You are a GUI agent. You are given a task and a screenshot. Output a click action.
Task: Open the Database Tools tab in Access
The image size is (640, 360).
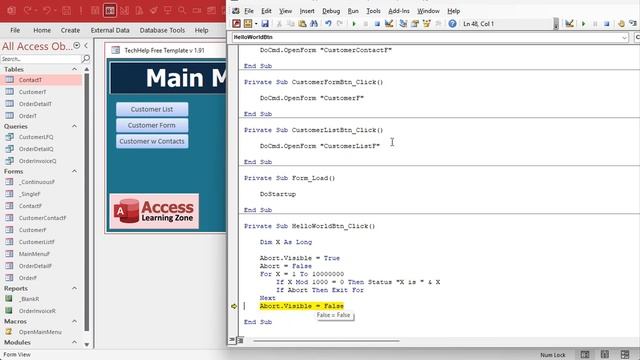(x=162, y=30)
